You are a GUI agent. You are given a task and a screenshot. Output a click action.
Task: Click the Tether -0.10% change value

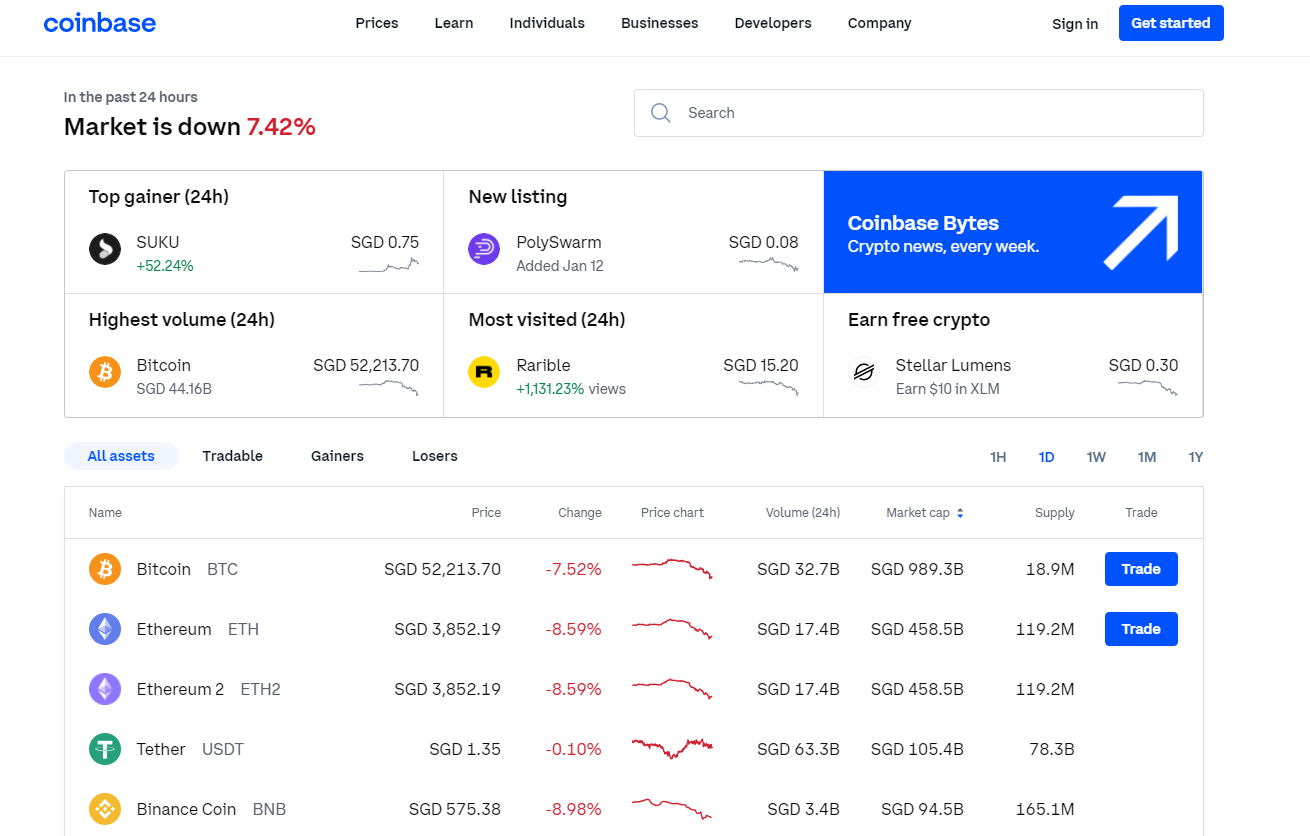(x=574, y=749)
